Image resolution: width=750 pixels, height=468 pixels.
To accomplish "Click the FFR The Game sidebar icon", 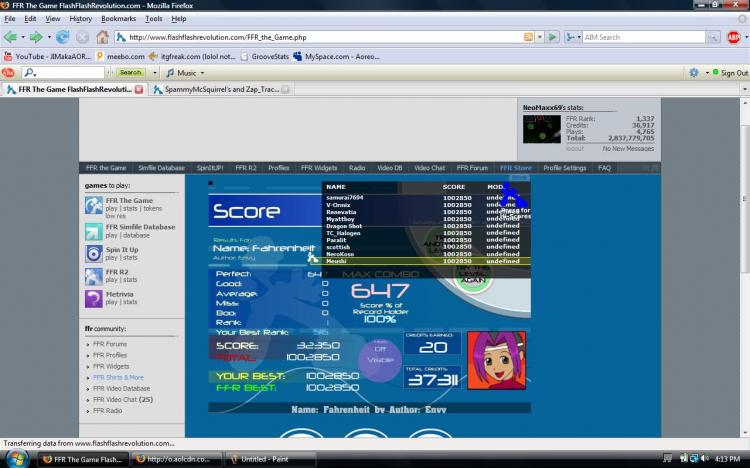I will [x=94, y=205].
